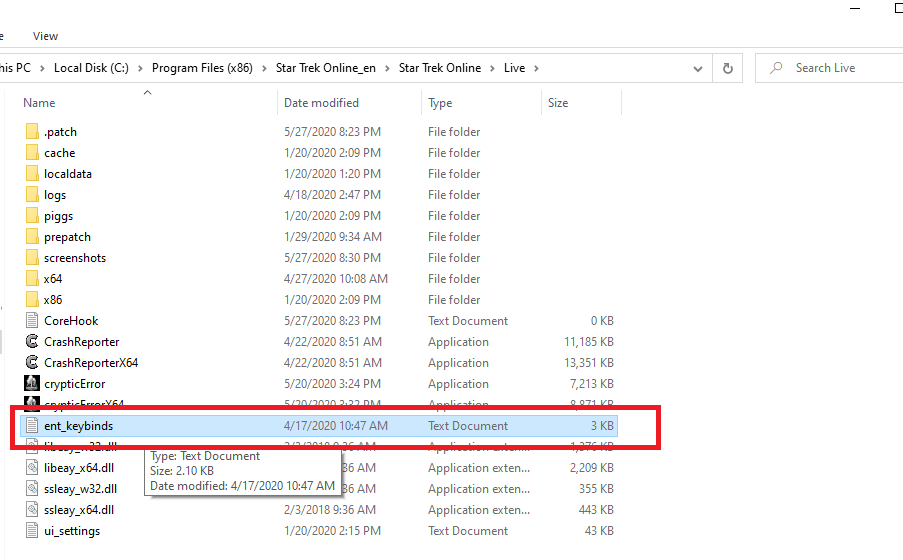Click the 11,185 KB size value

click(x=589, y=342)
